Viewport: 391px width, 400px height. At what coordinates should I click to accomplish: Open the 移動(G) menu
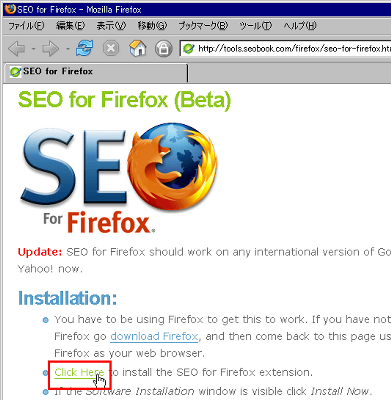[x=152, y=26]
